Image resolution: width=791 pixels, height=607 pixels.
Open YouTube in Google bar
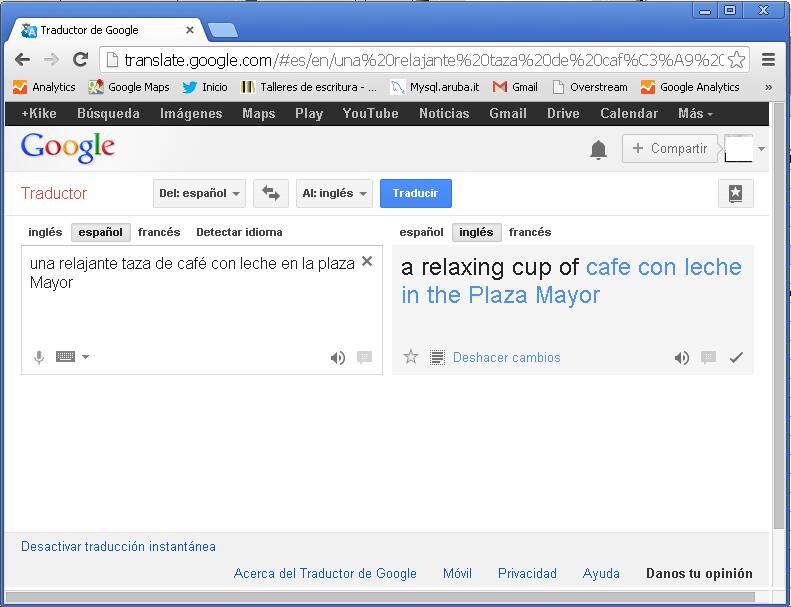370,114
